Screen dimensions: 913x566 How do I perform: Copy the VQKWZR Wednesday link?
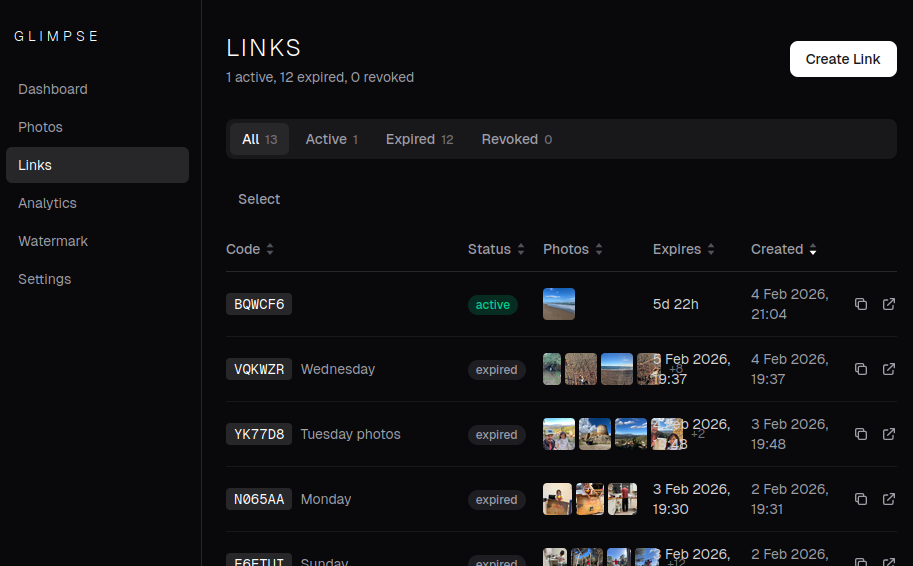point(861,369)
